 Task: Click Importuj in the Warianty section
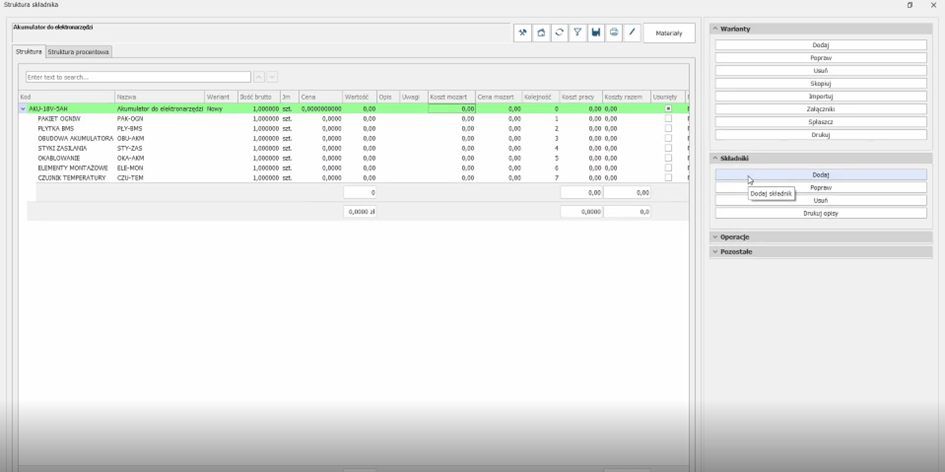point(820,97)
